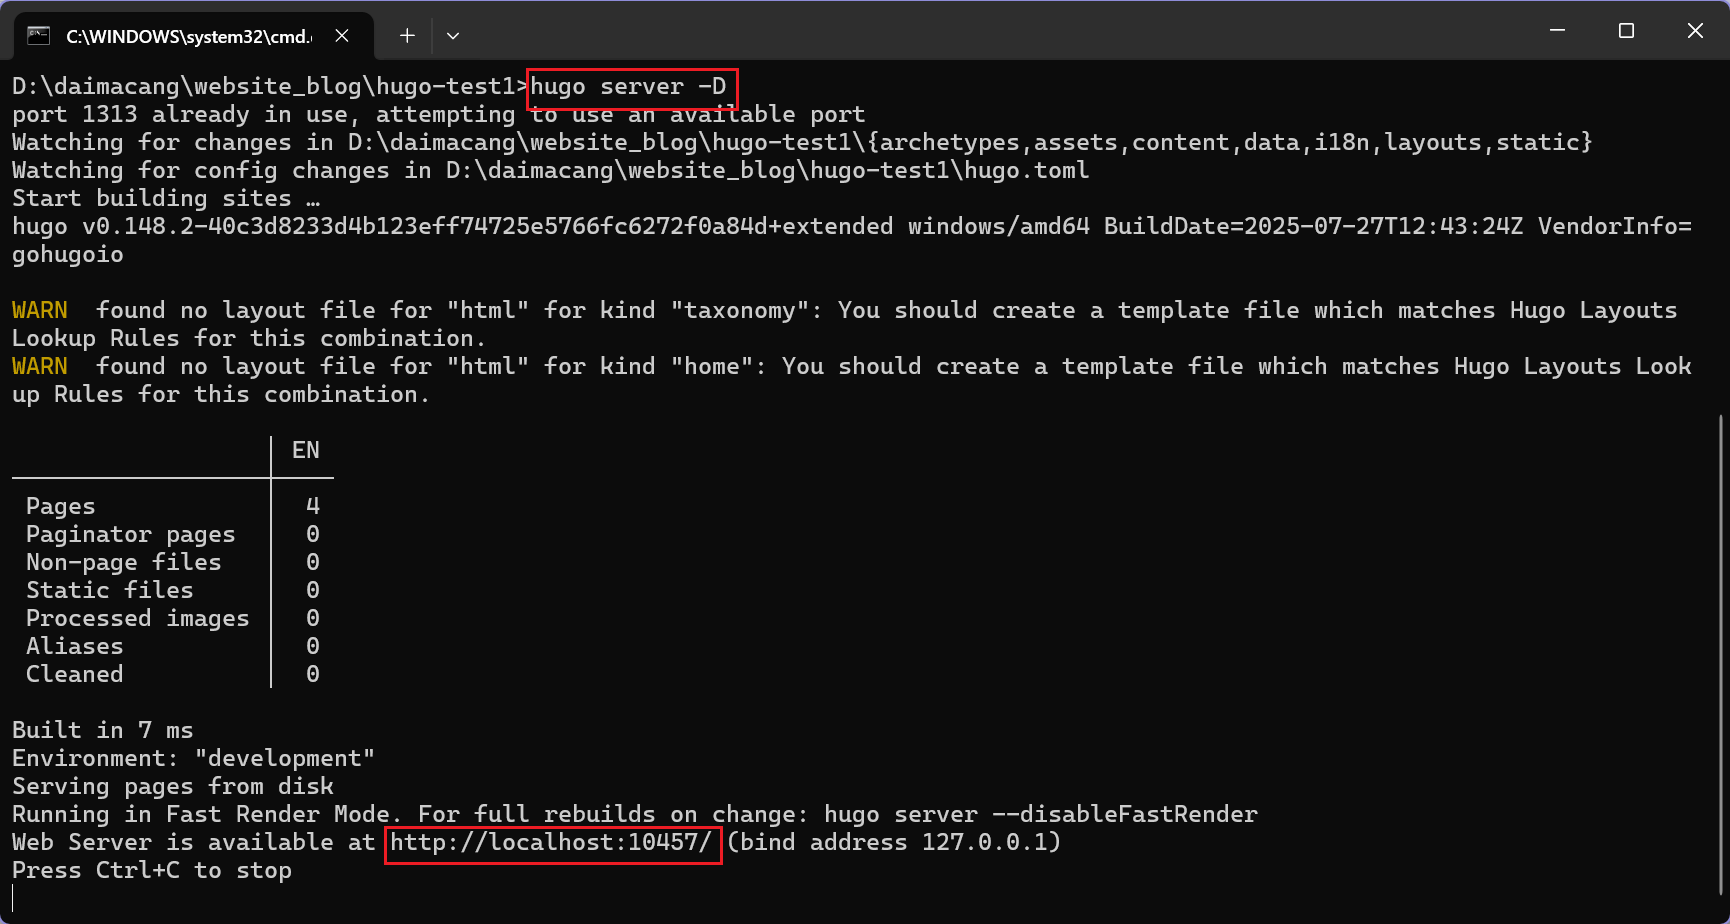Open a new tab with the plus button
The width and height of the screenshot is (1730, 924).
tap(407, 36)
